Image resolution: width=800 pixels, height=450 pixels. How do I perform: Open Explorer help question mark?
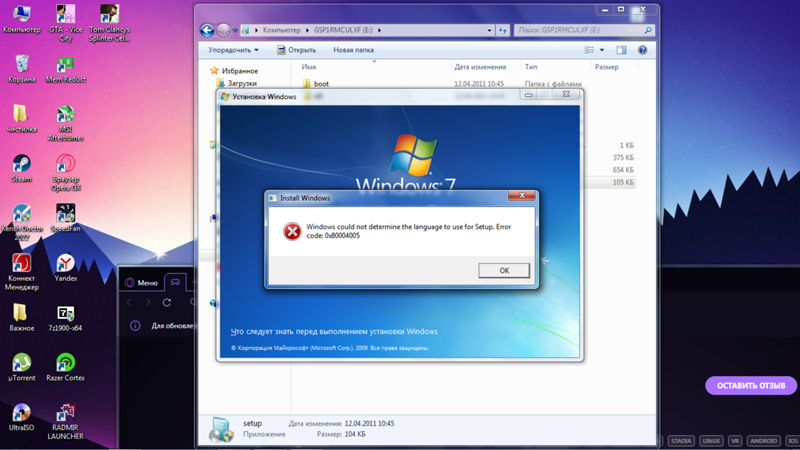(x=642, y=50)
